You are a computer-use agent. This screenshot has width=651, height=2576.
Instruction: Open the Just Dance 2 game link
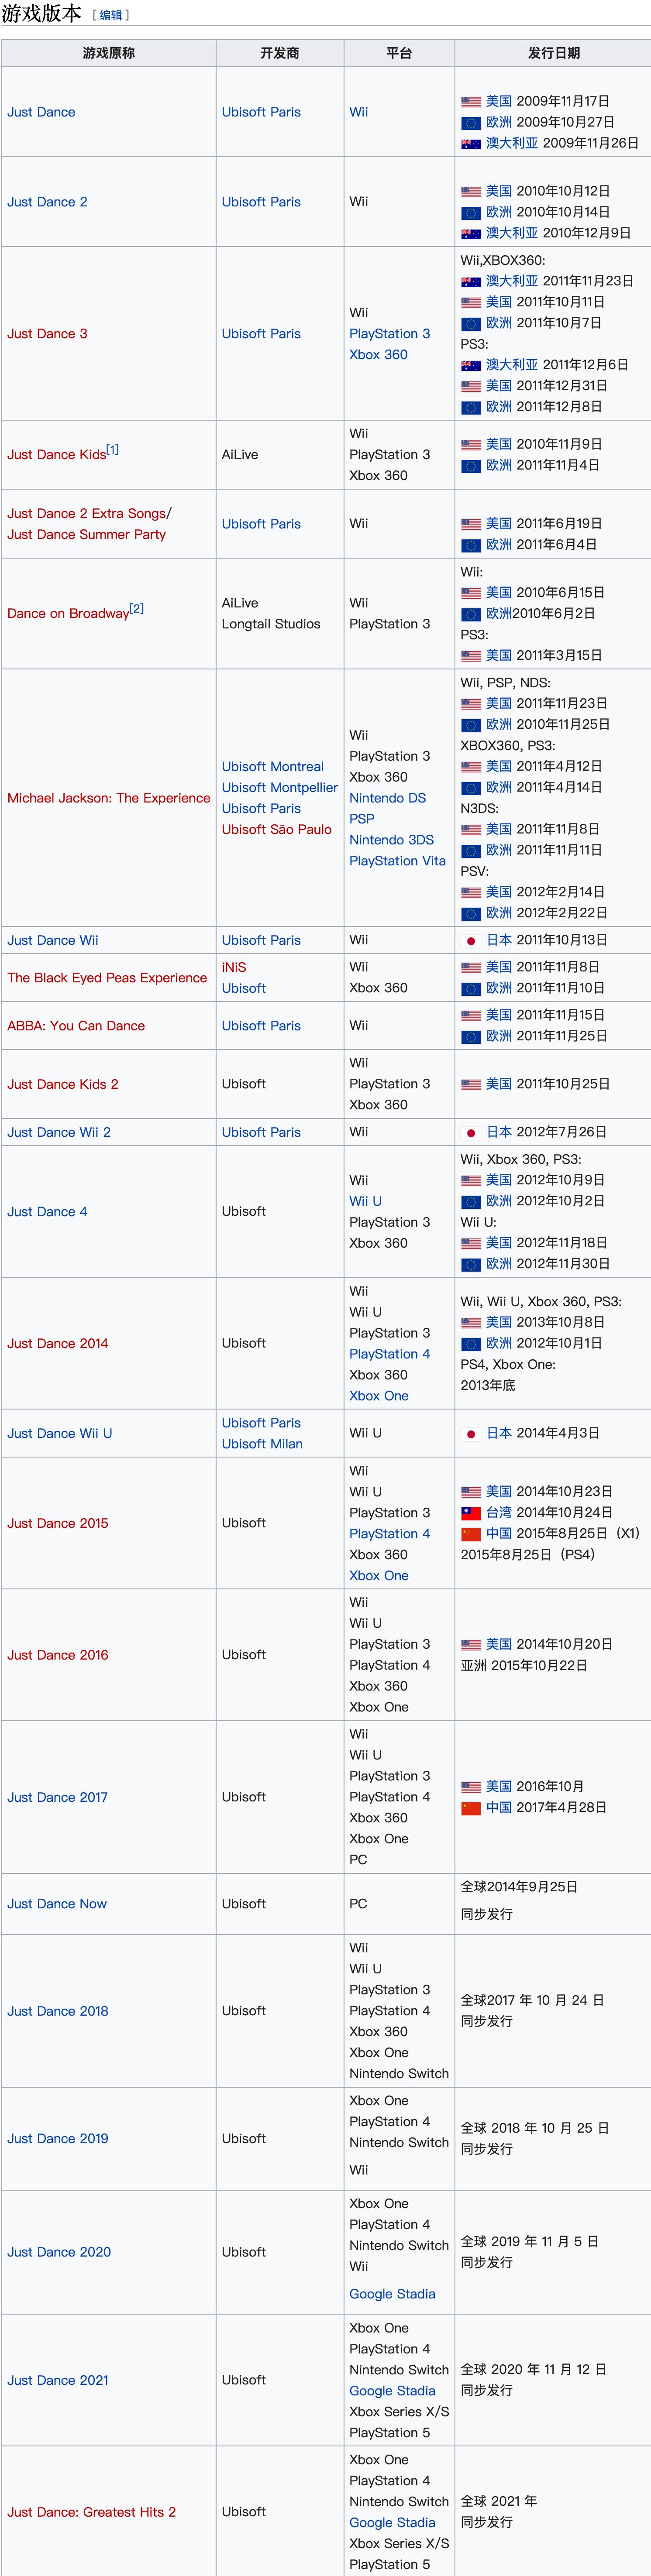pos(47,202)
